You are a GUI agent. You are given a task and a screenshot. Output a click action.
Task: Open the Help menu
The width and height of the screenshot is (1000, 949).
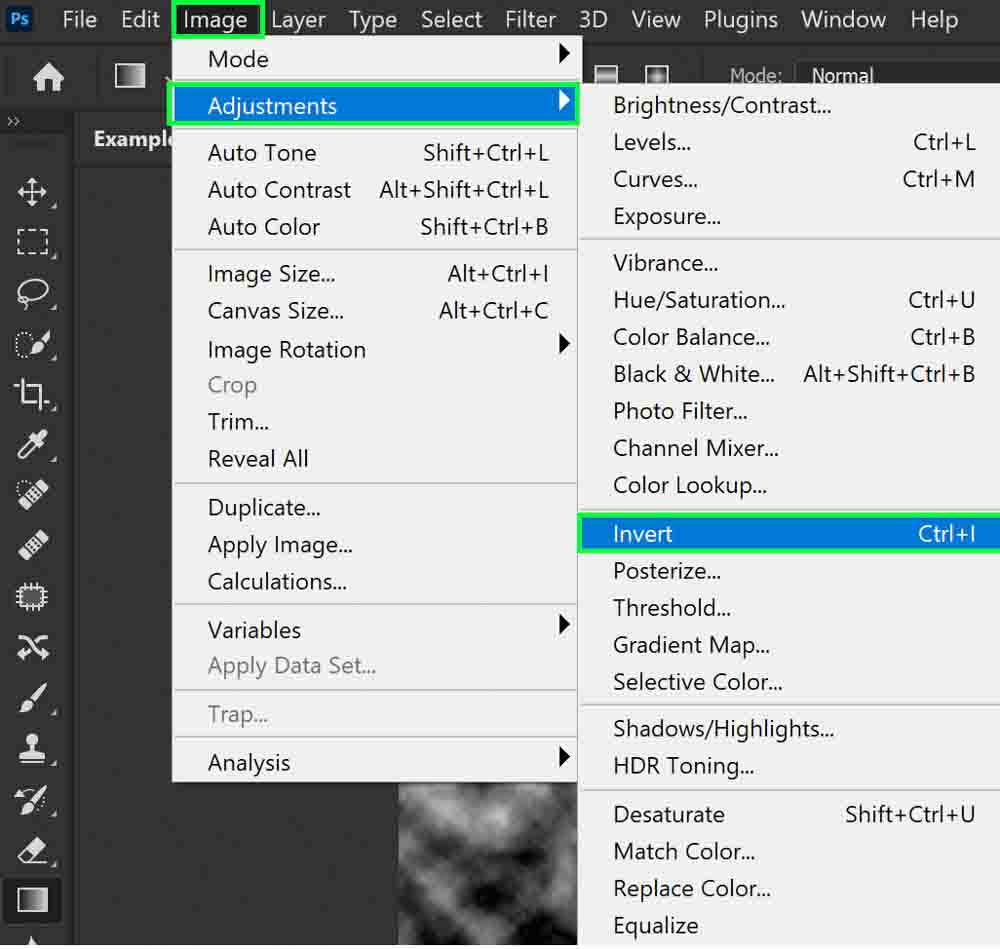coord(934,20)
